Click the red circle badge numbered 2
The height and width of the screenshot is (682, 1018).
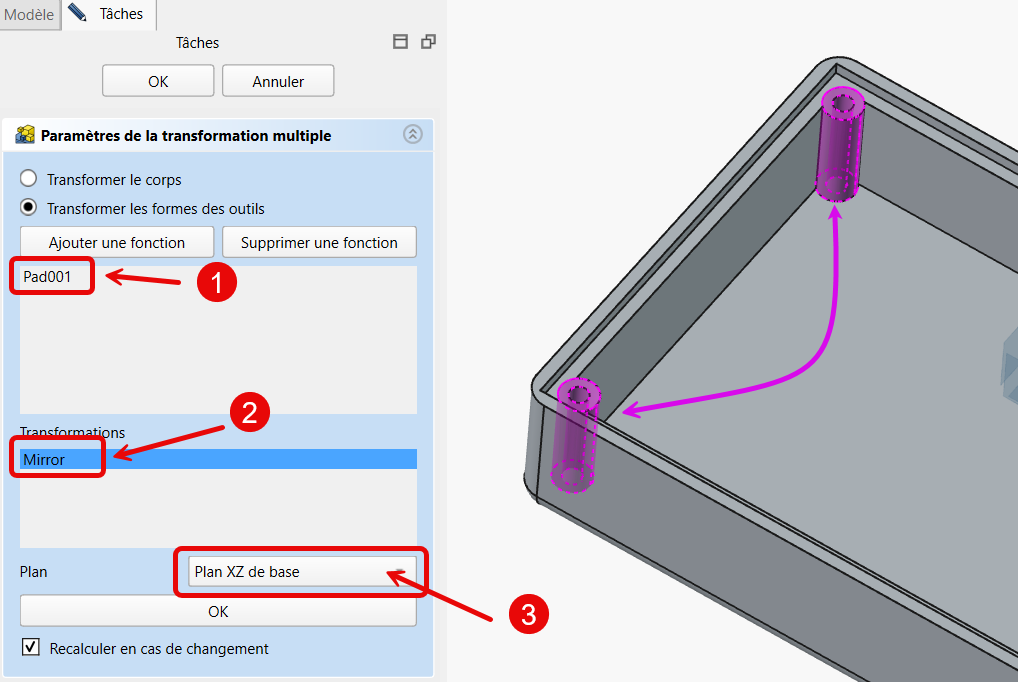[x=250, y=412]
